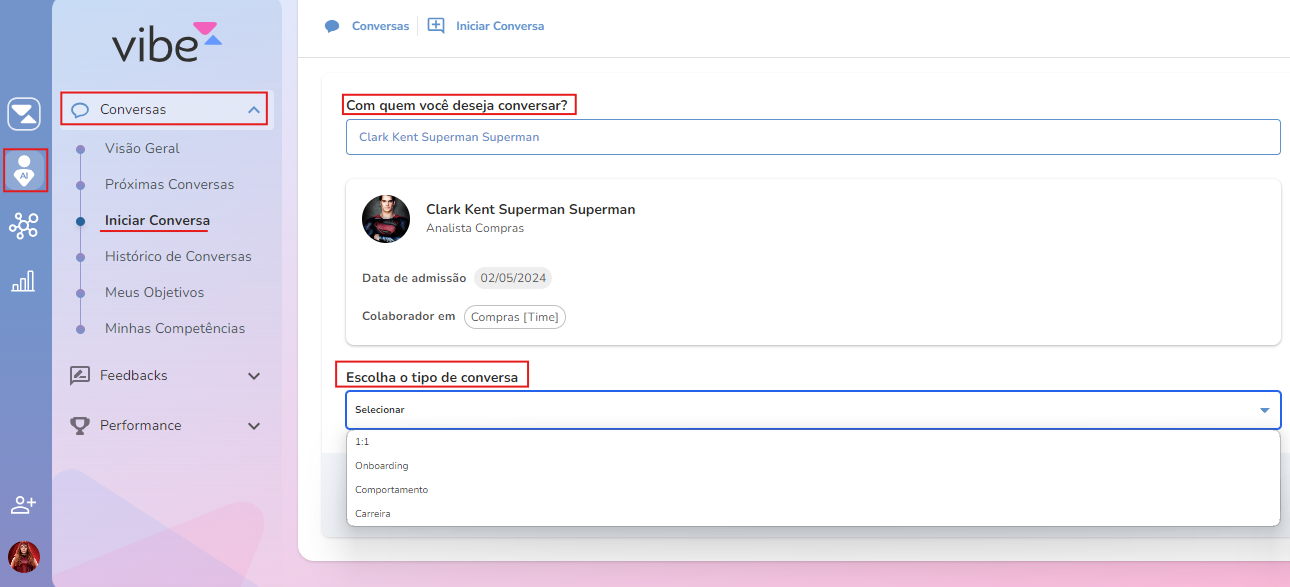The width and height of the screenshot is (1290, 587).
Task: Open the user profile avatar at bottom left
Action: (x=24, y=557)
